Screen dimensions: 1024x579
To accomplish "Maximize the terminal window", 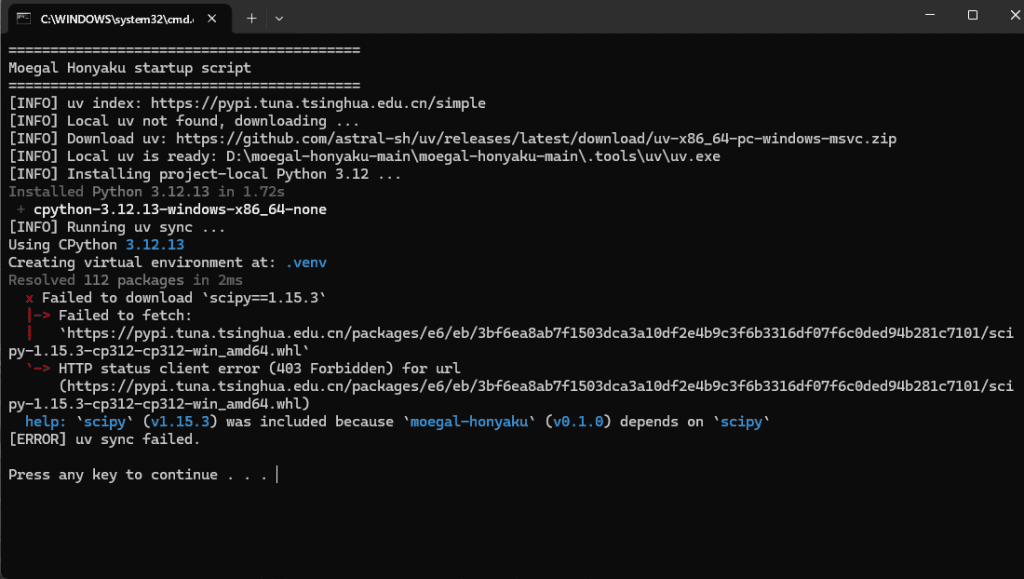I will click(x=972, y=16).
